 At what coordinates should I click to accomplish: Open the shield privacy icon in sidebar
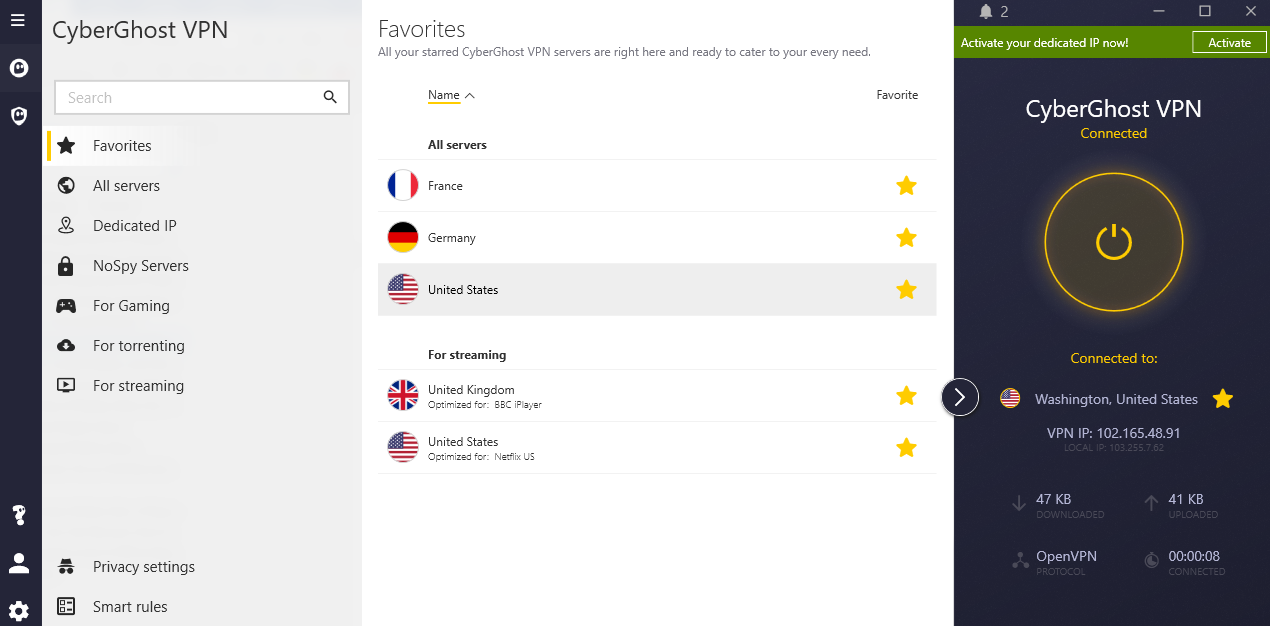click(x=18, y=116)
